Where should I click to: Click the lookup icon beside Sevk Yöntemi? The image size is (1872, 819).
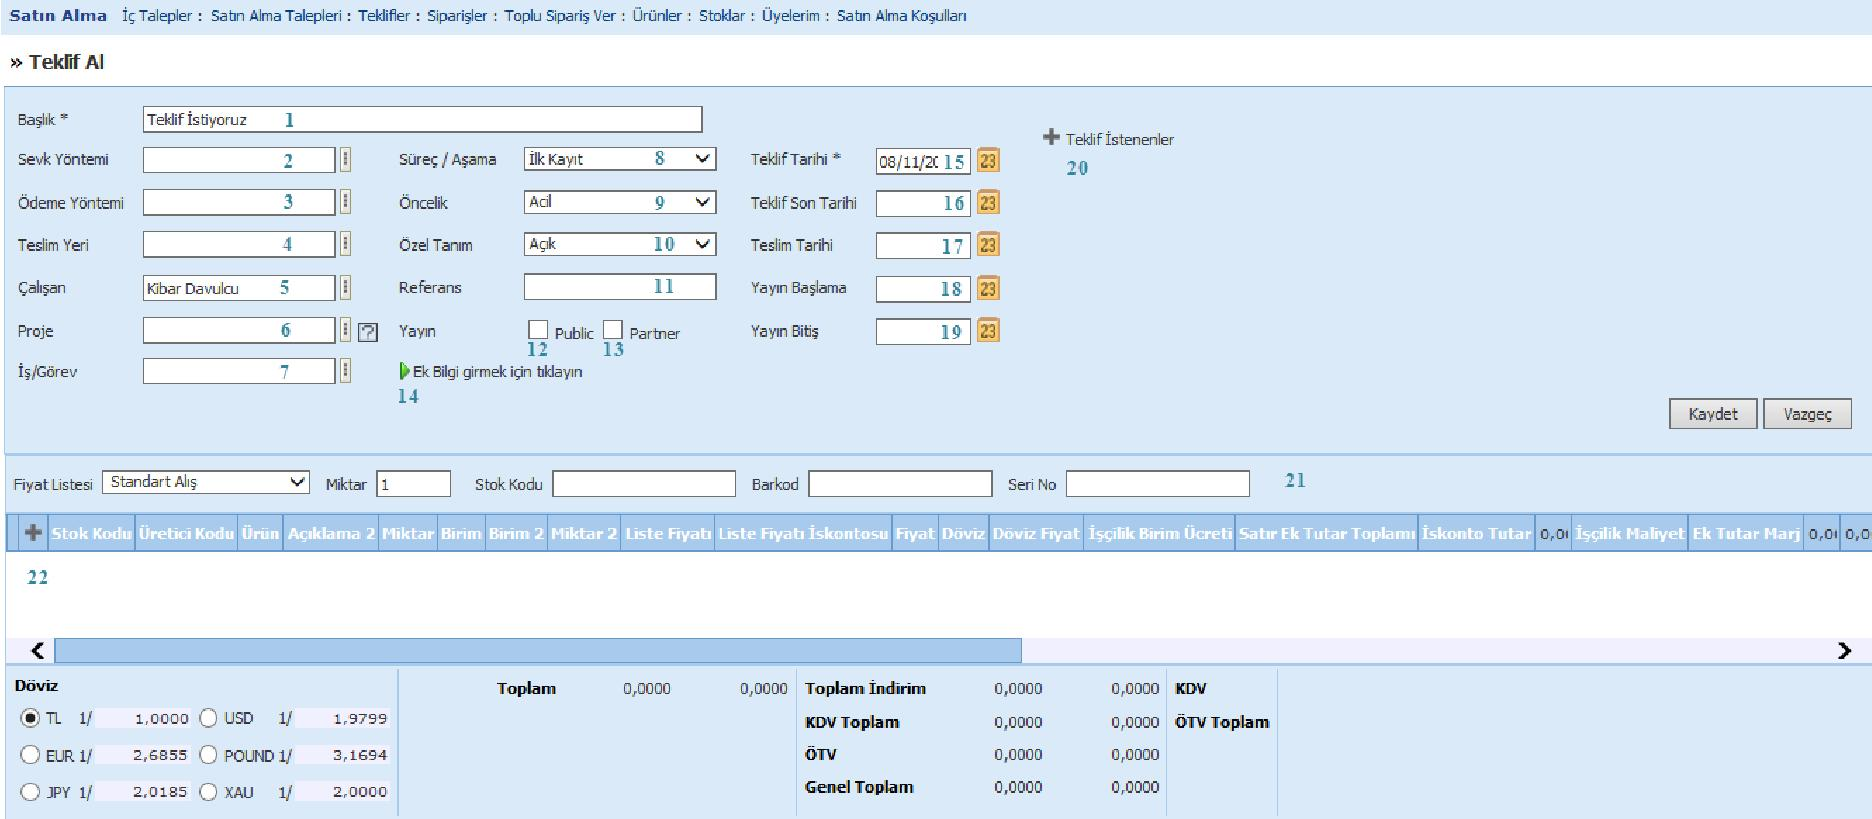[345, 159]
